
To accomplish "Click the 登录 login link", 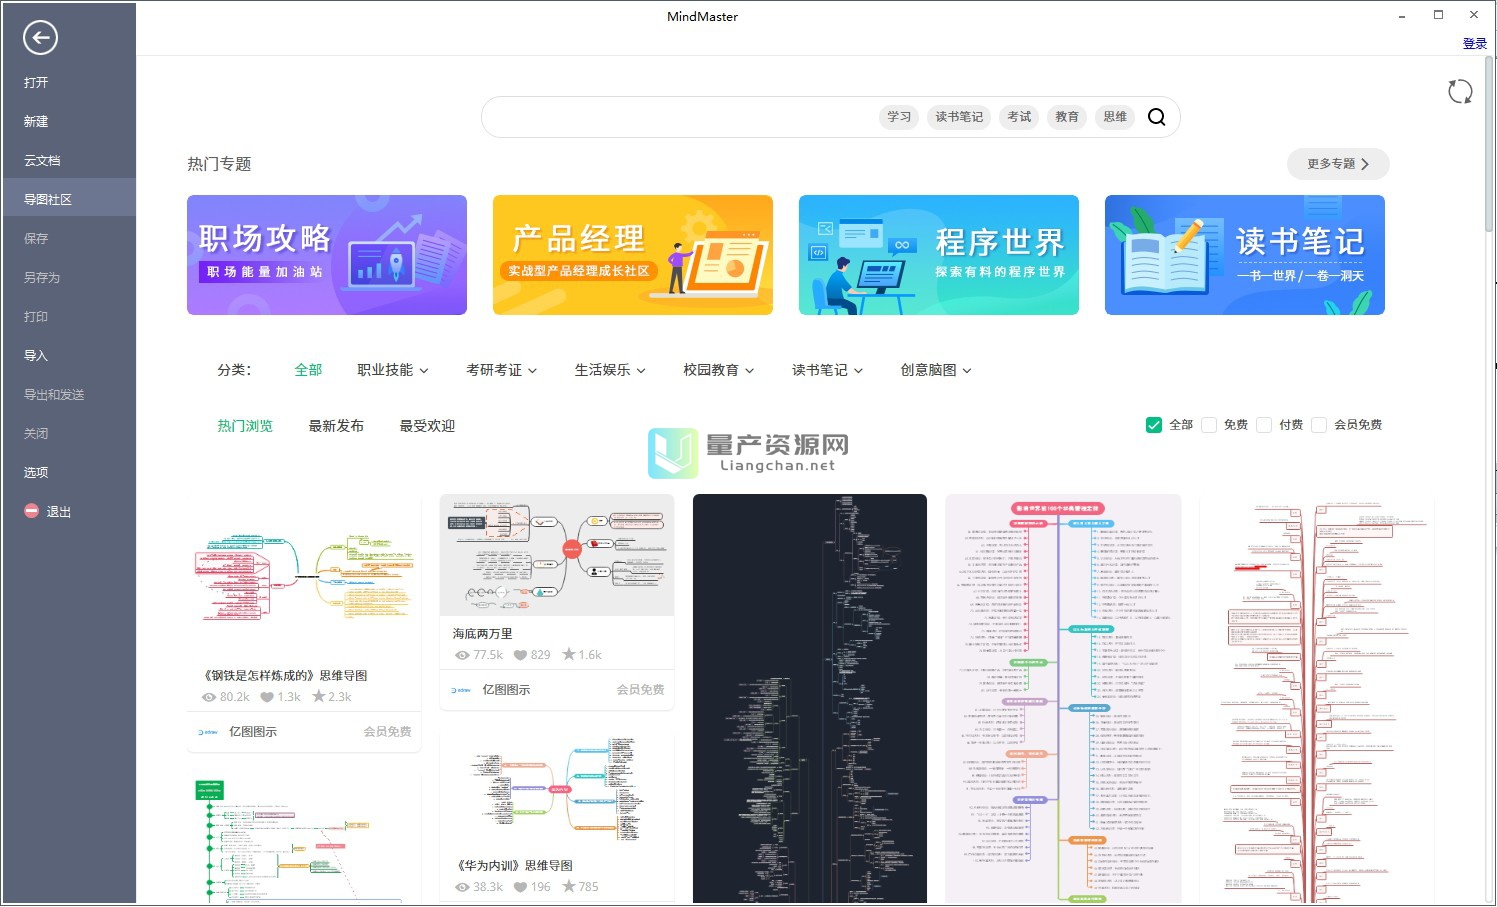I will pos(1475,43).
